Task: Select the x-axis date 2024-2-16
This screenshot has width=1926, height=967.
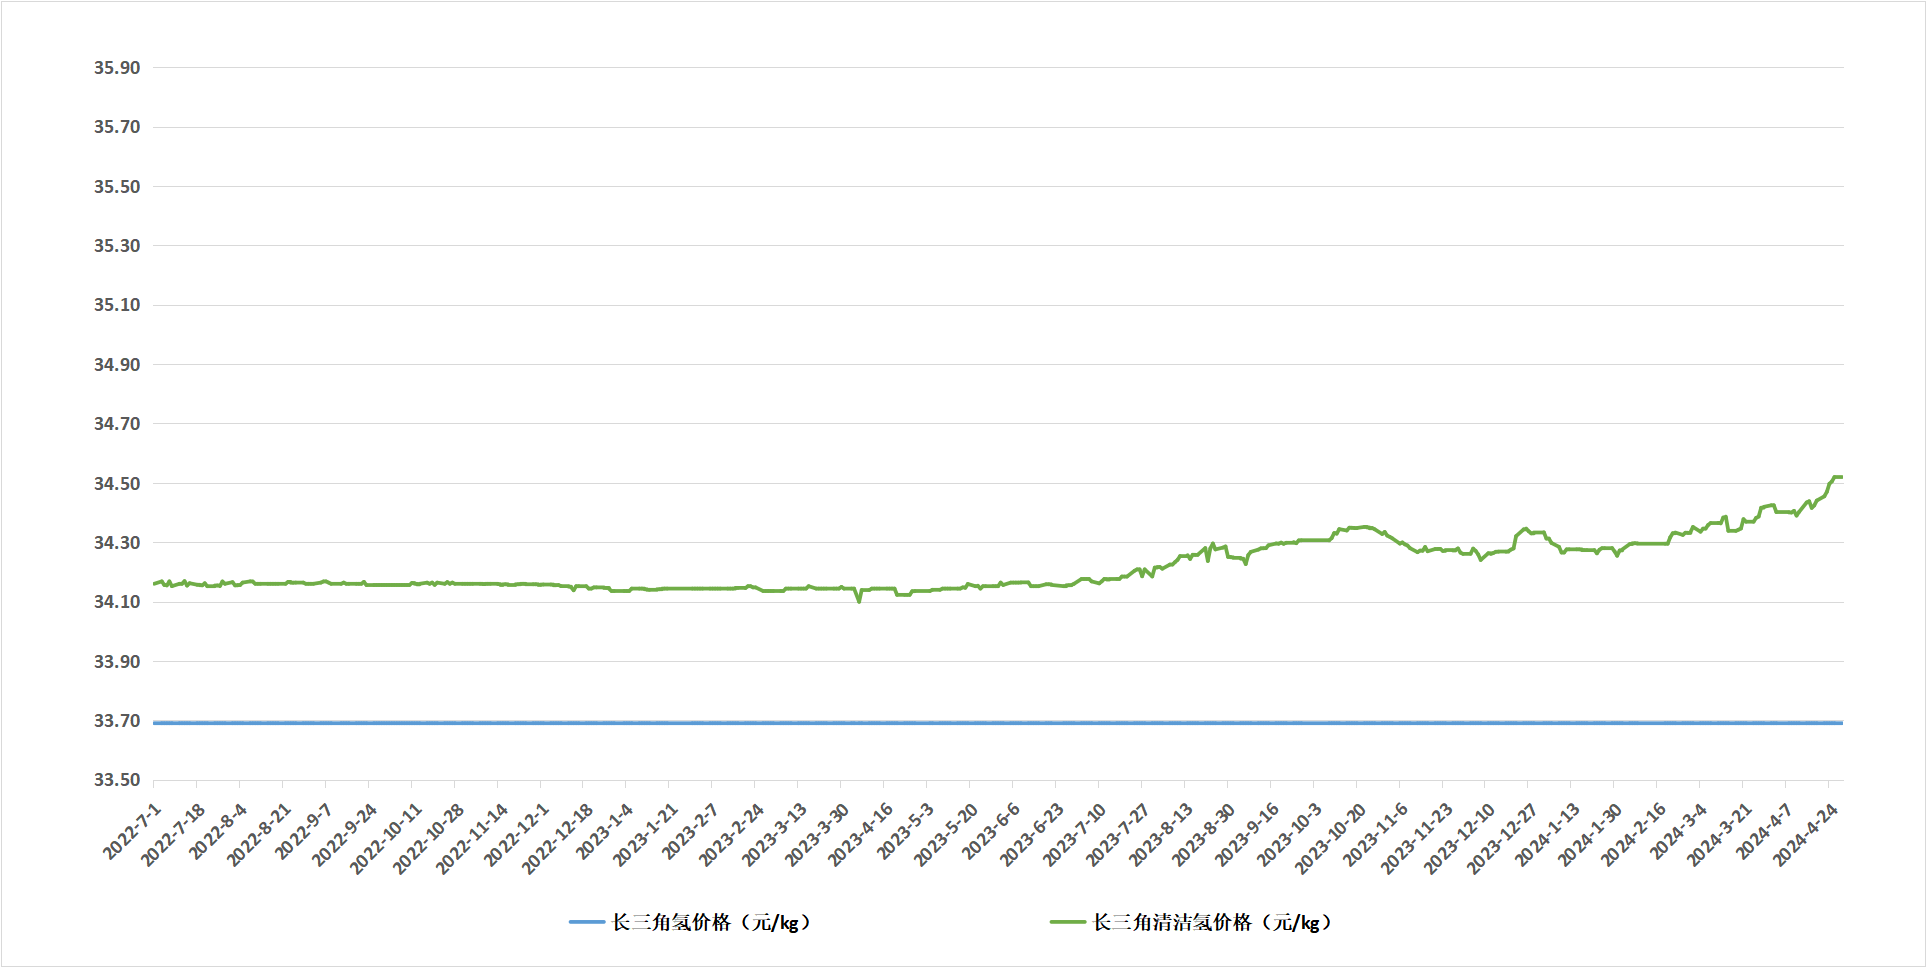Action: pyautogui.click(x=1634, y=834)
